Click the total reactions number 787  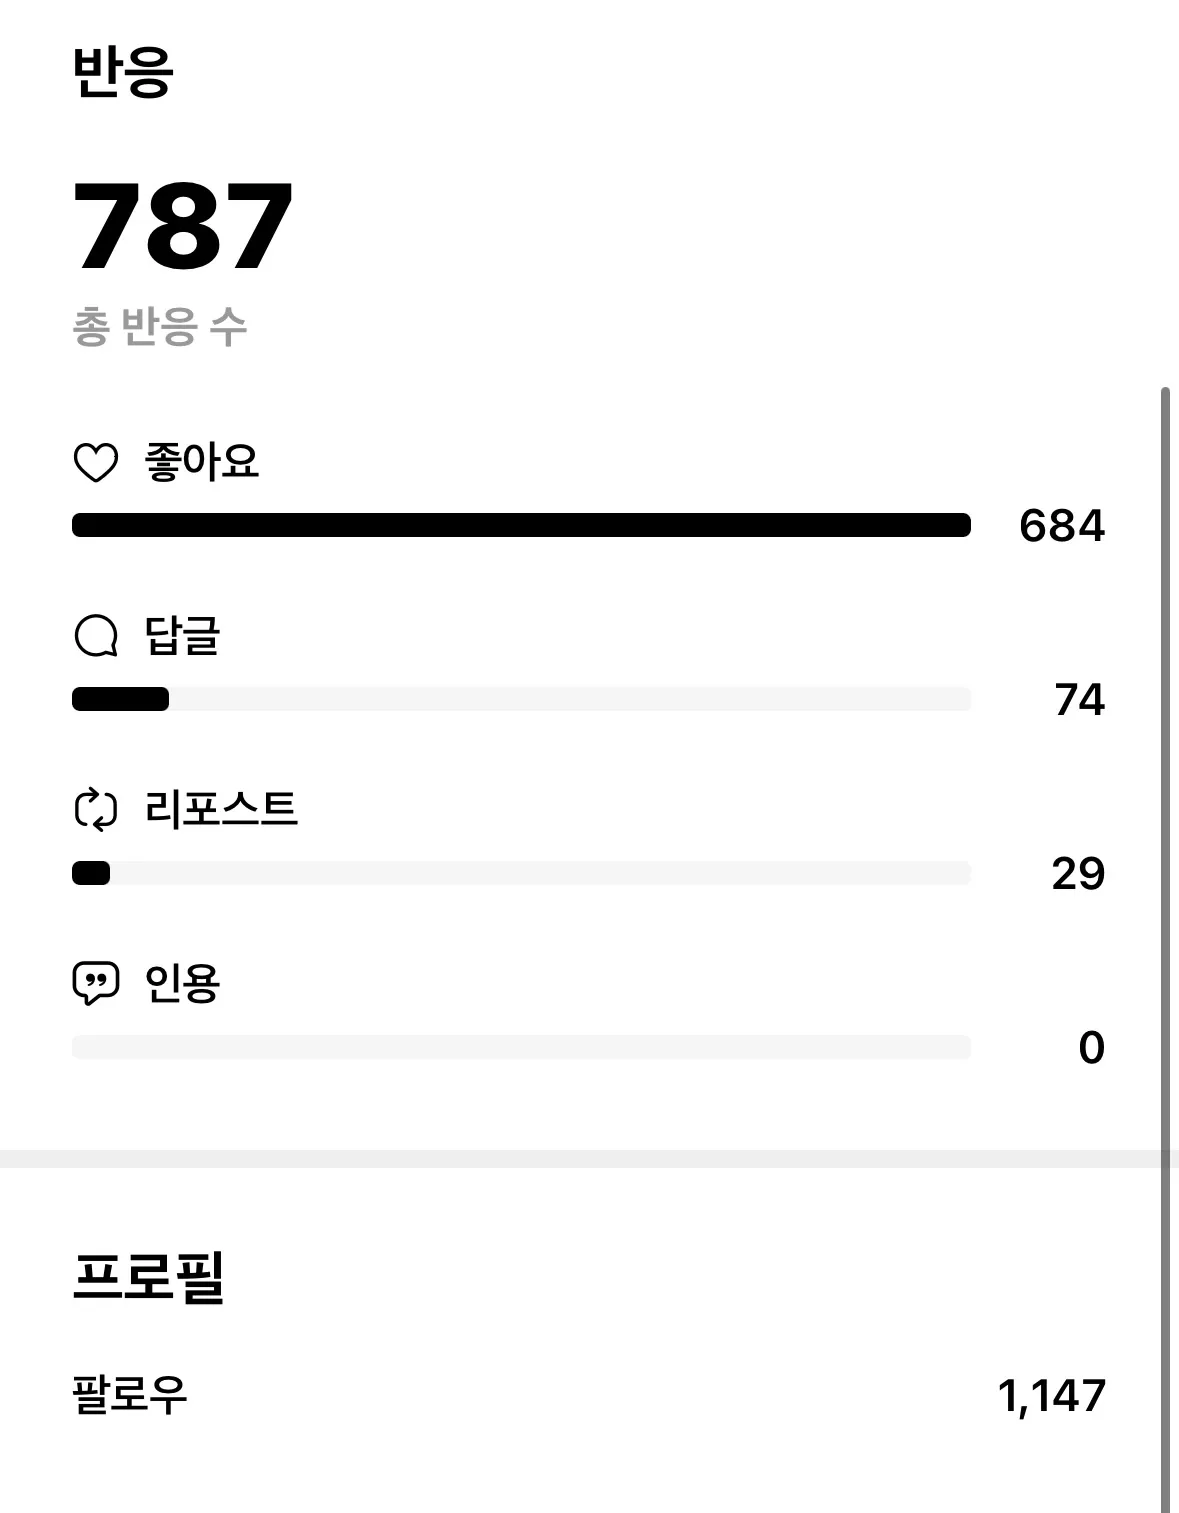pyautogui.click(x=183, y=227)
